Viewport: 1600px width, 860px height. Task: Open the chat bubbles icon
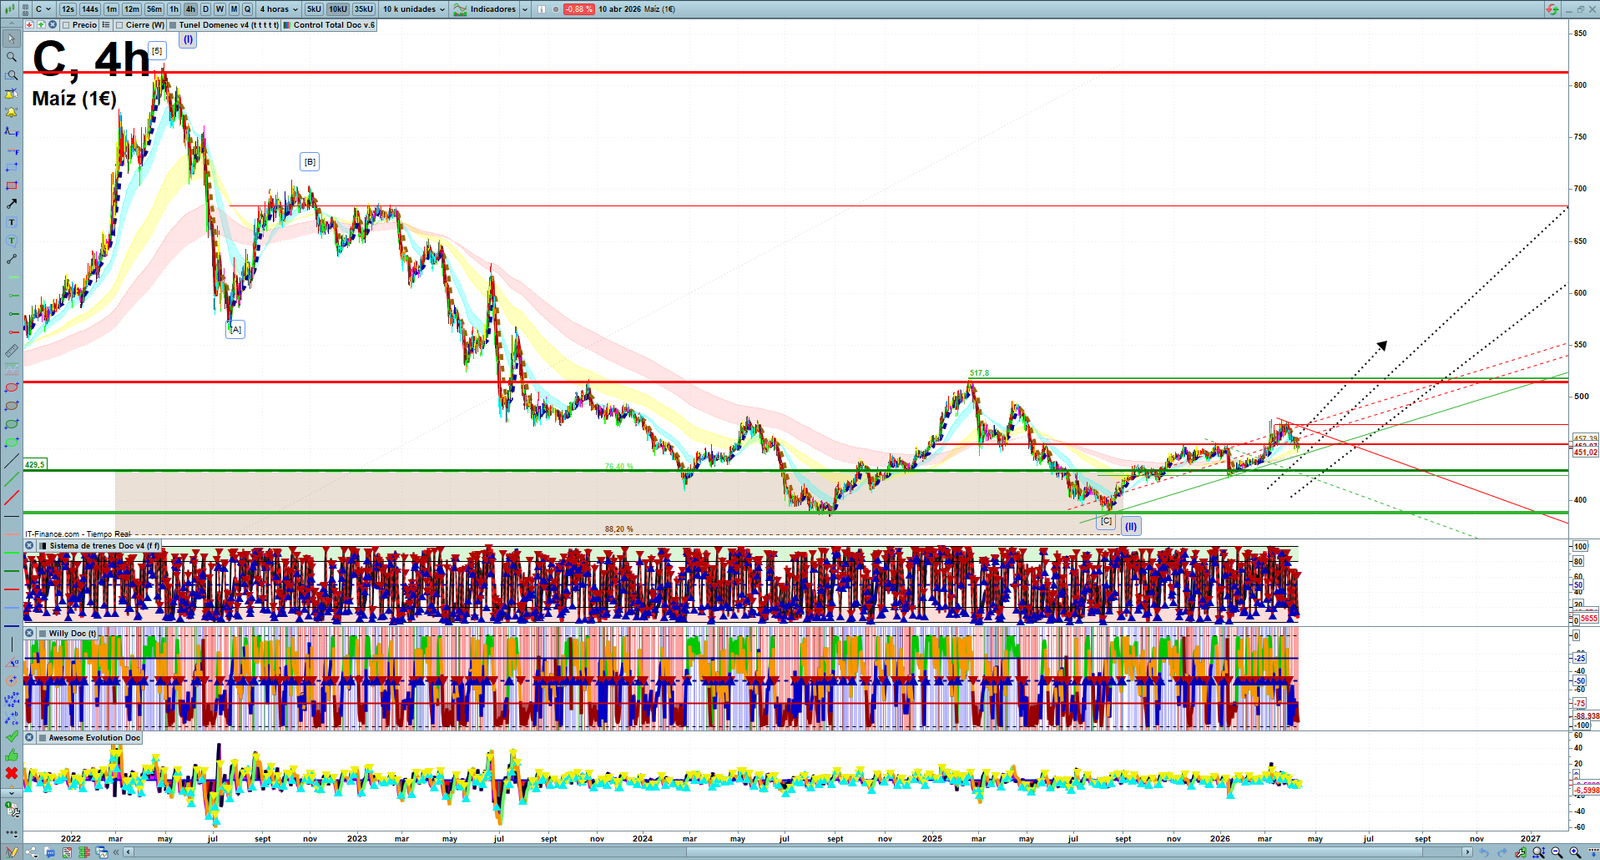coord(49,852)
